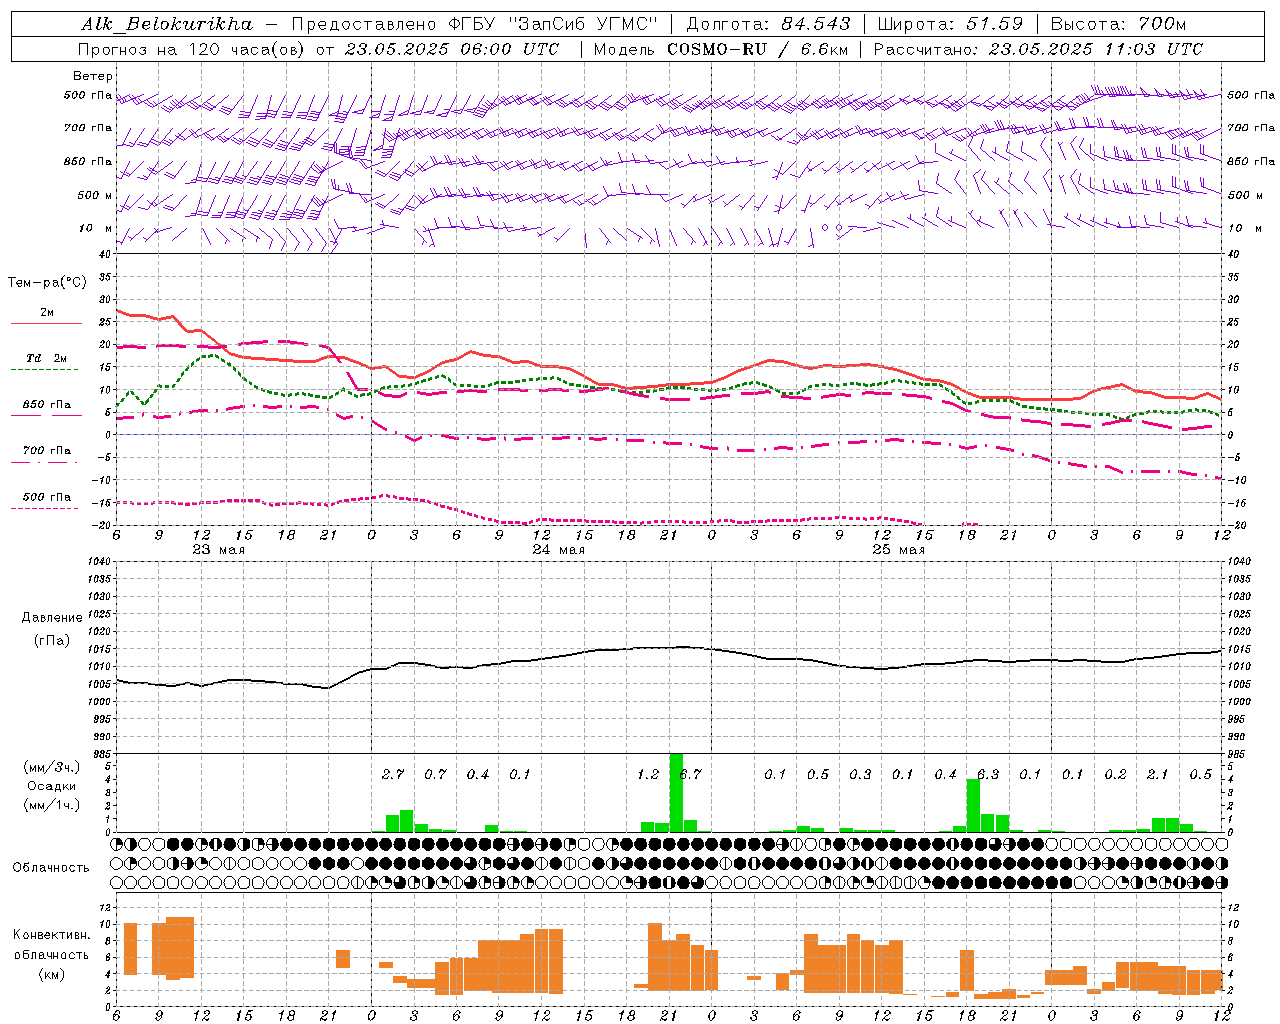Image resolution: width=1280 pixels, height=1024 pixels.
Task: Click the 2.1 precipitation value
Action: point(1158,774)
